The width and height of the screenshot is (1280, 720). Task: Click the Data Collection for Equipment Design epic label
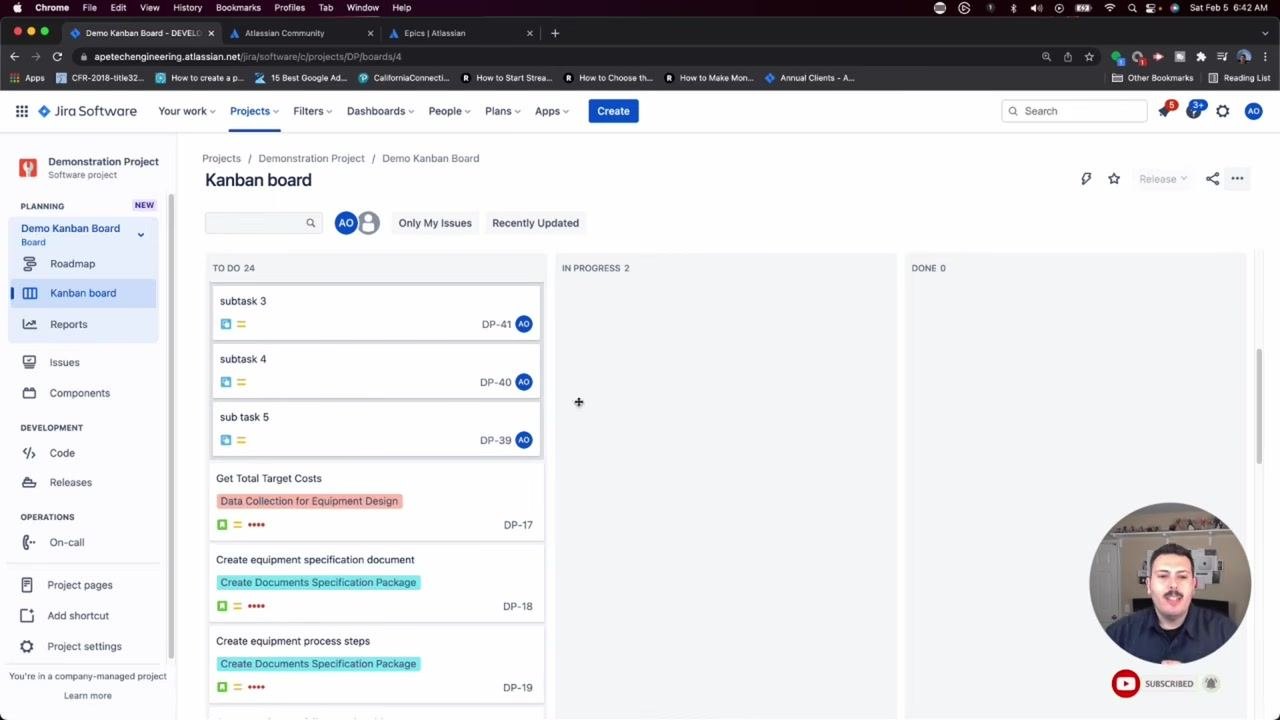pos(309,501)
